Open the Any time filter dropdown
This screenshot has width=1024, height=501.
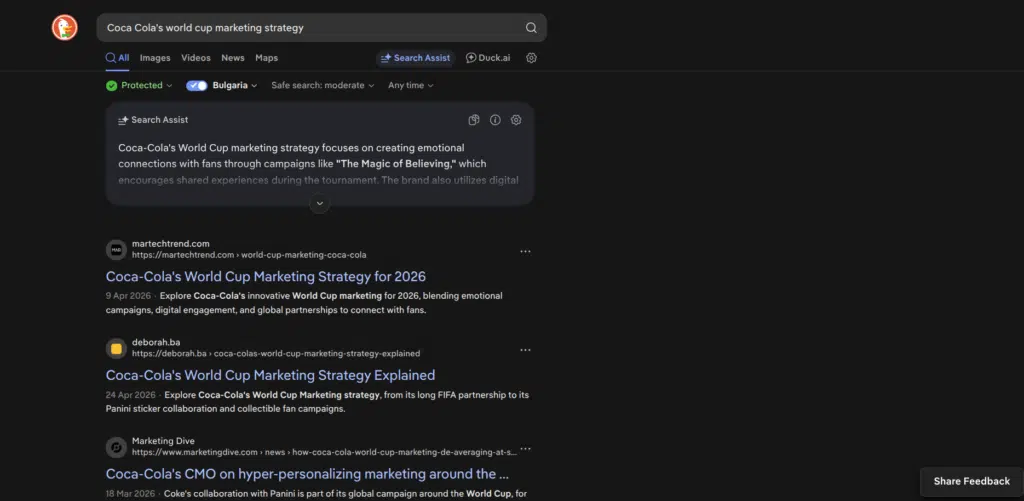pyautogui.click(x=411, y=86)
